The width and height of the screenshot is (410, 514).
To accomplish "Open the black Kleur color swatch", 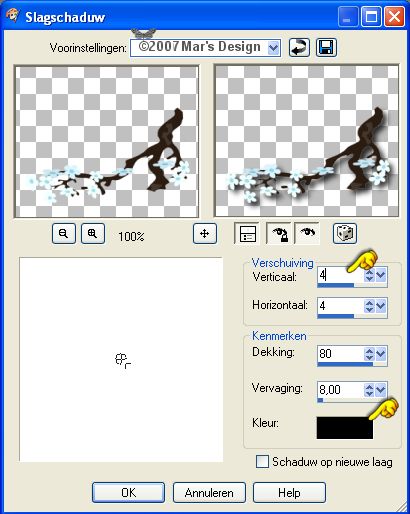I will pos(345,428).
